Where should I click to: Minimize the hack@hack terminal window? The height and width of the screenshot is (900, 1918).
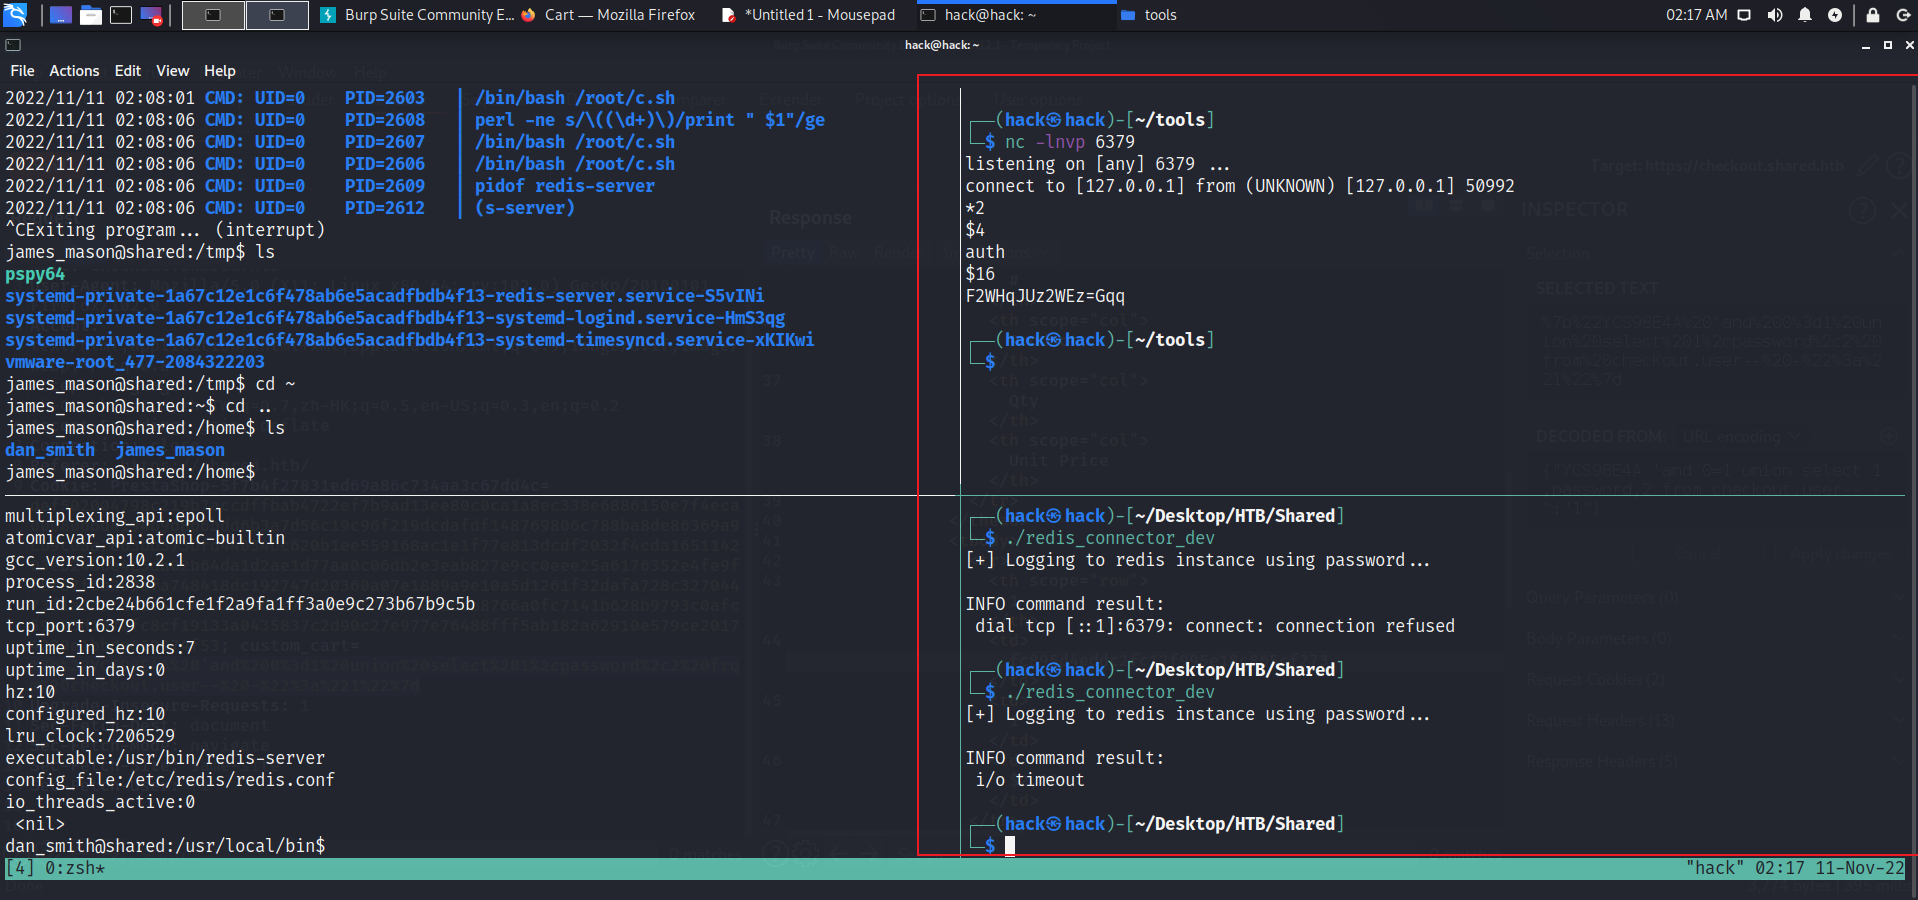pyautogui.click(x=1865, y=45)
